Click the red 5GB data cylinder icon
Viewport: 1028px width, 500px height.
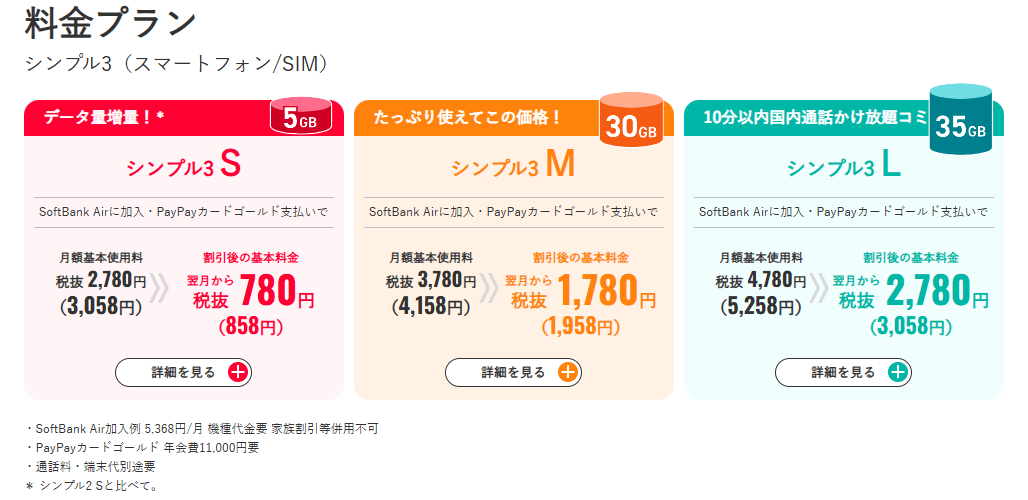click(x=301, y=117)
